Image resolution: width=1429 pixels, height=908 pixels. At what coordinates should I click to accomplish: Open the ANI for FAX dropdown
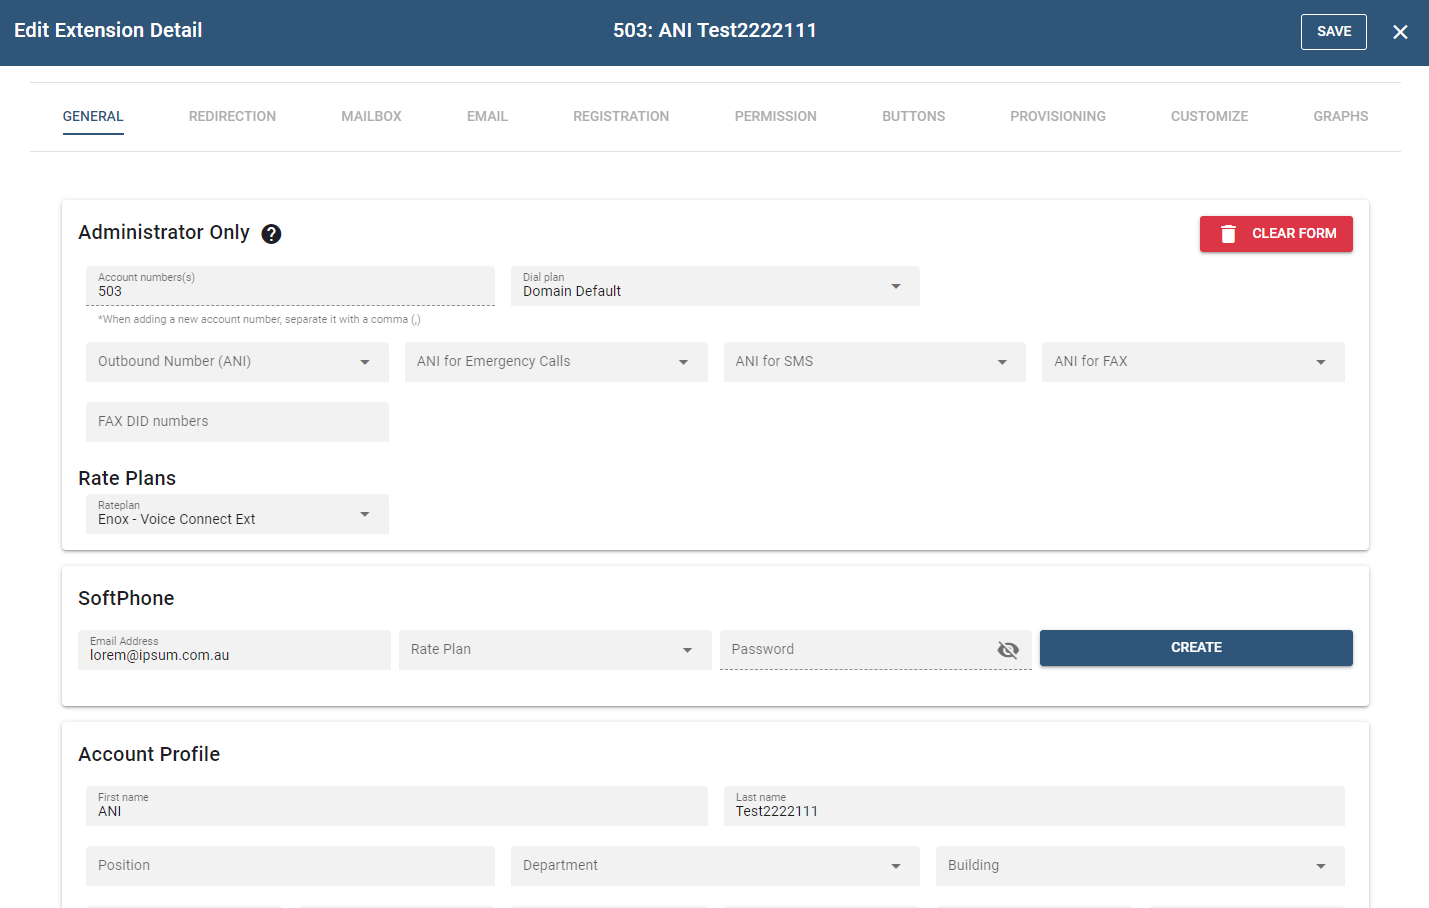coord(1192,362)
